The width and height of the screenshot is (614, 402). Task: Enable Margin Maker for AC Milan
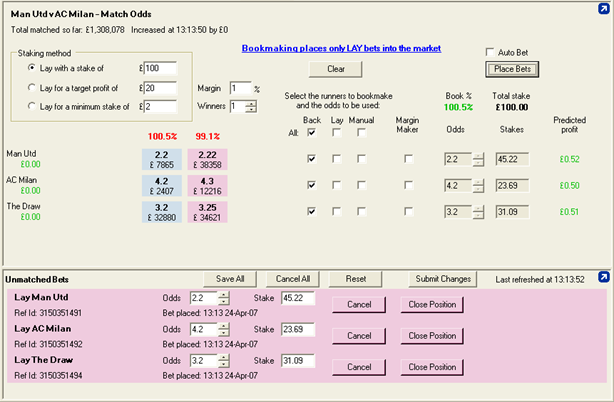(x=408, y=185)
